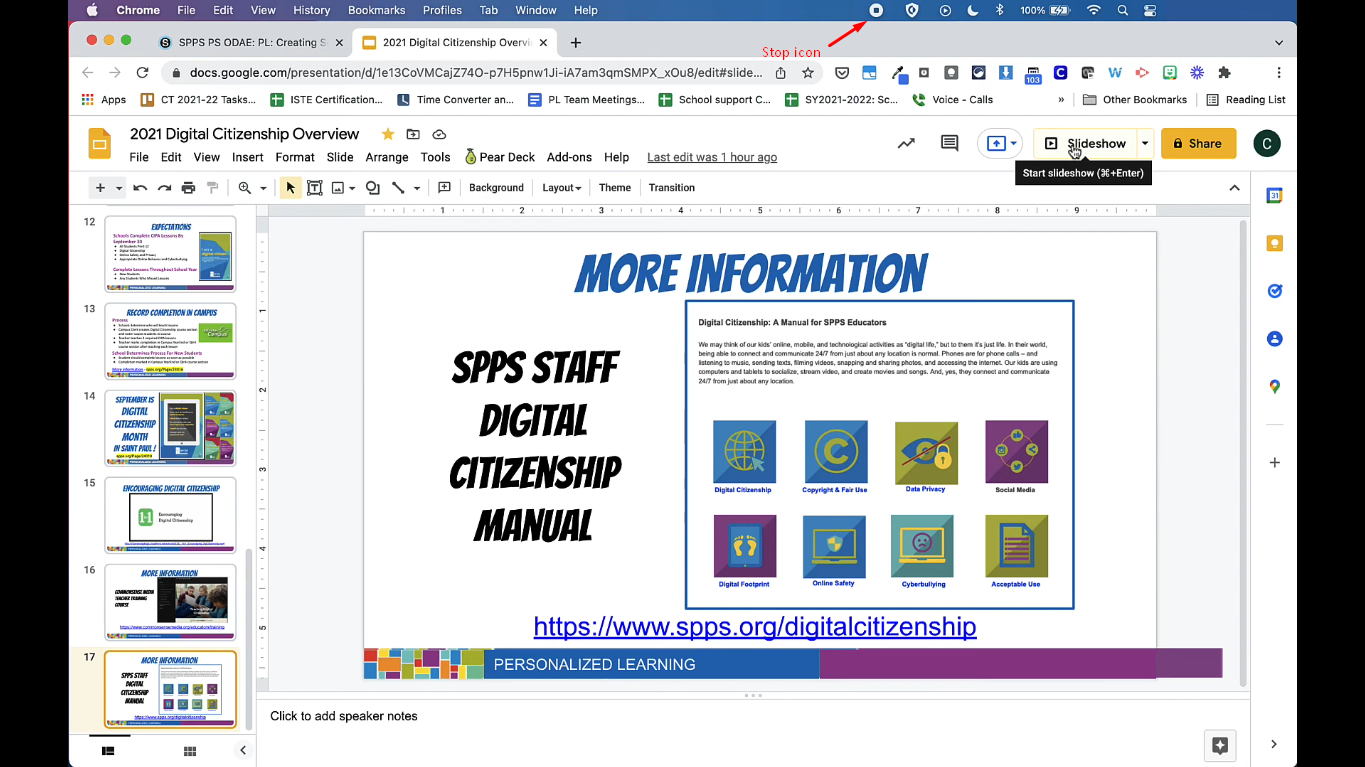Collapse the slide filmstrip panel
Image resolution: width=1365 pixels, height=767 pixels.
point(242,750)
